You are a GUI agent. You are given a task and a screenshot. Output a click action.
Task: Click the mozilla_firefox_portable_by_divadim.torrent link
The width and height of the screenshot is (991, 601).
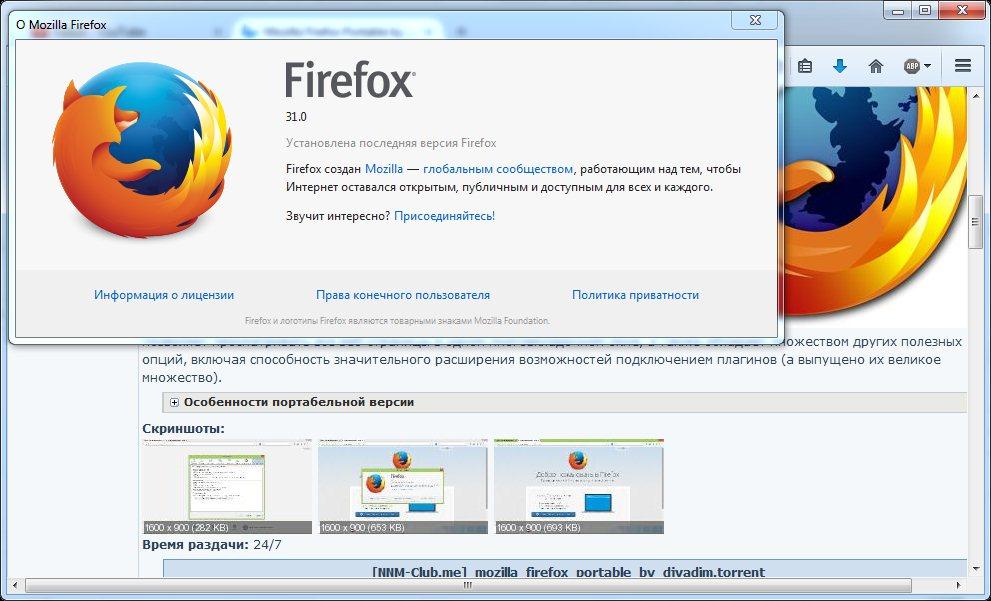pyautogui.click(x=568, y=572)
